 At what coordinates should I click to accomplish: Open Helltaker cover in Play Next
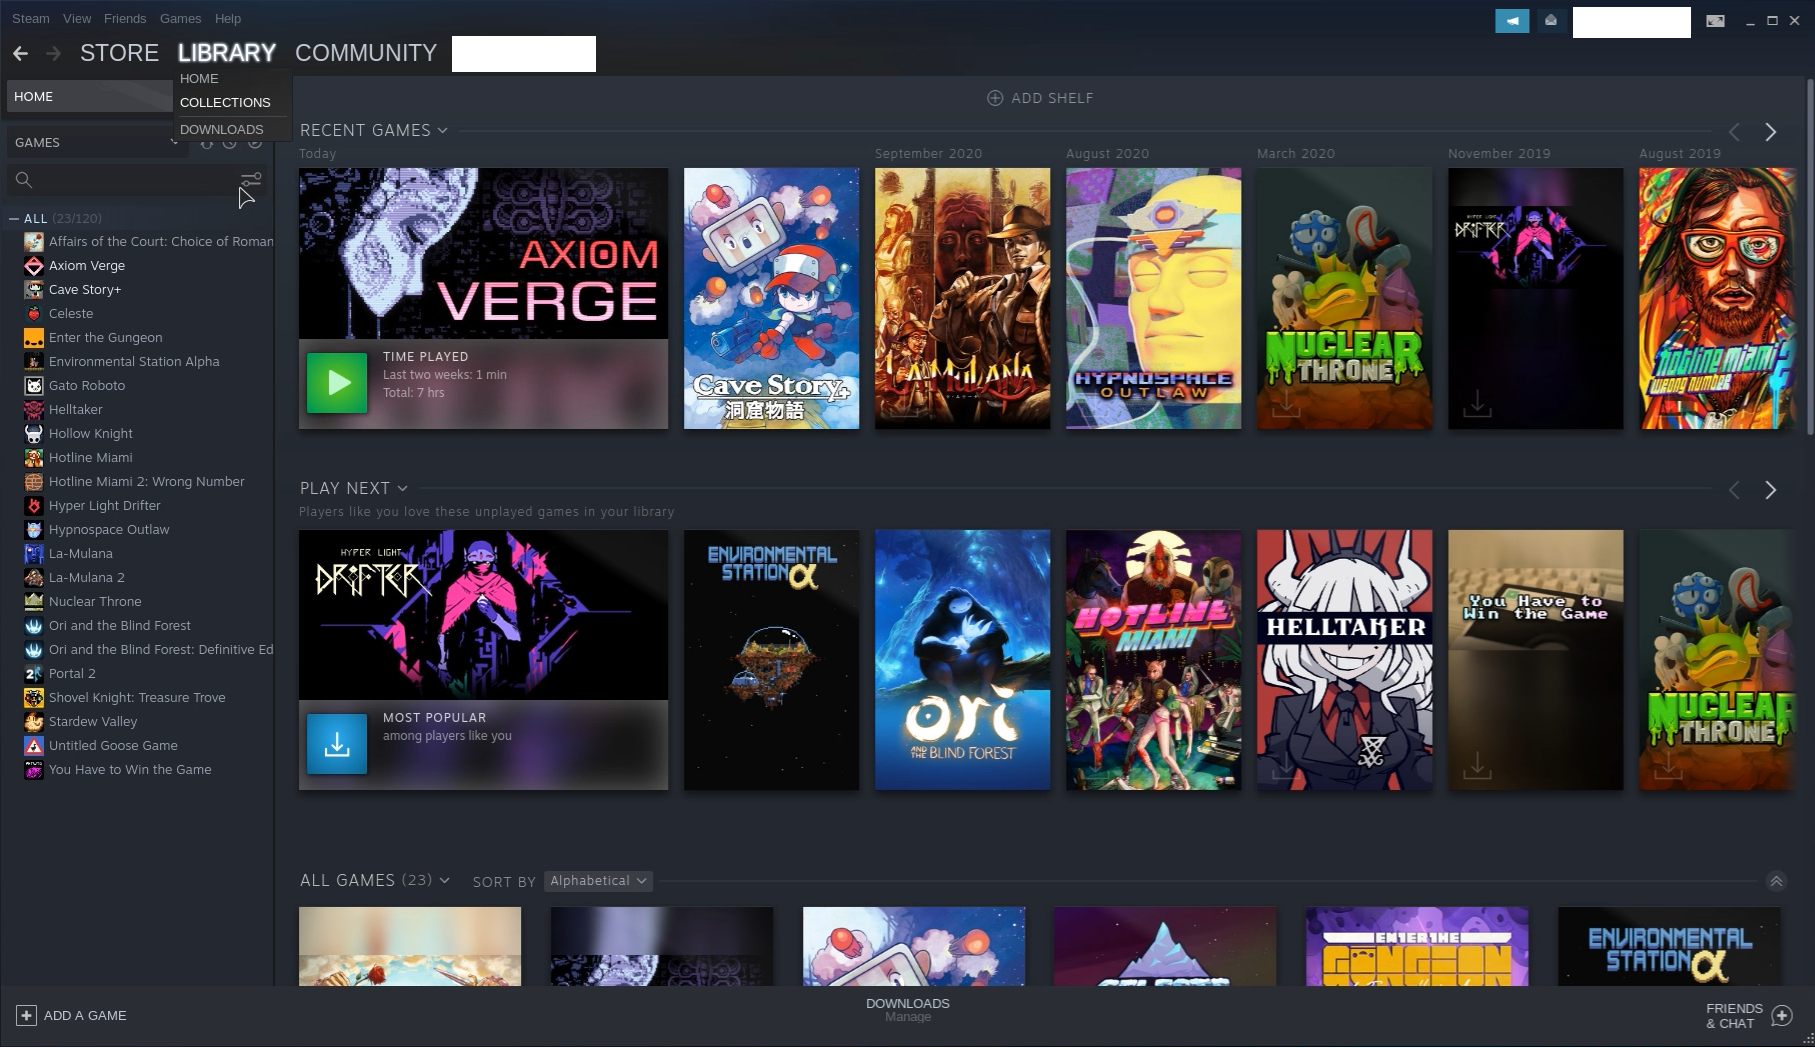[1344, 660]
